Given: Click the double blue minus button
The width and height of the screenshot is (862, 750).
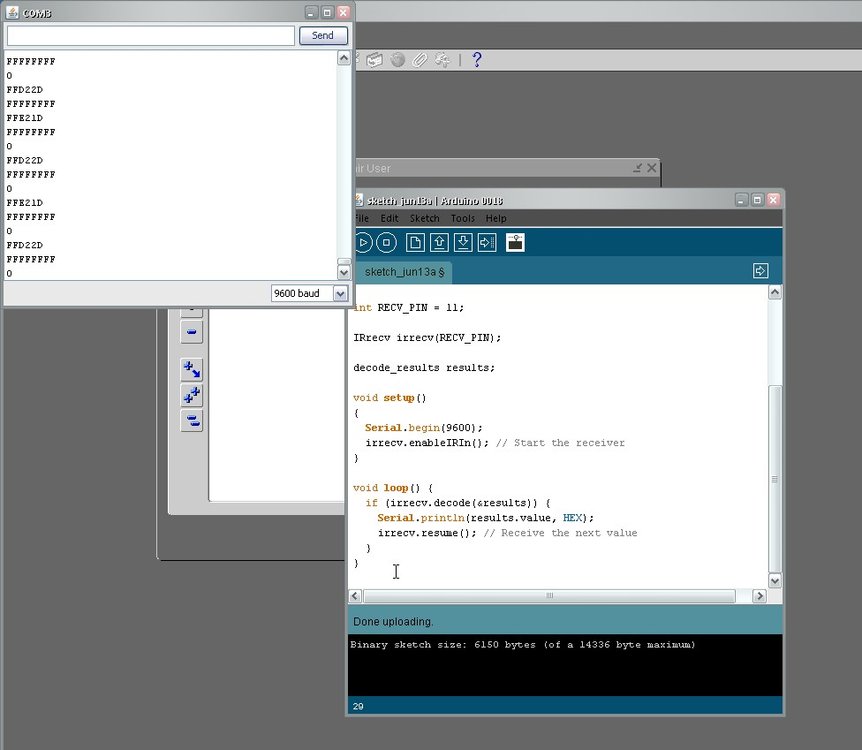Looking at the screenshot, I should [191, 421].
